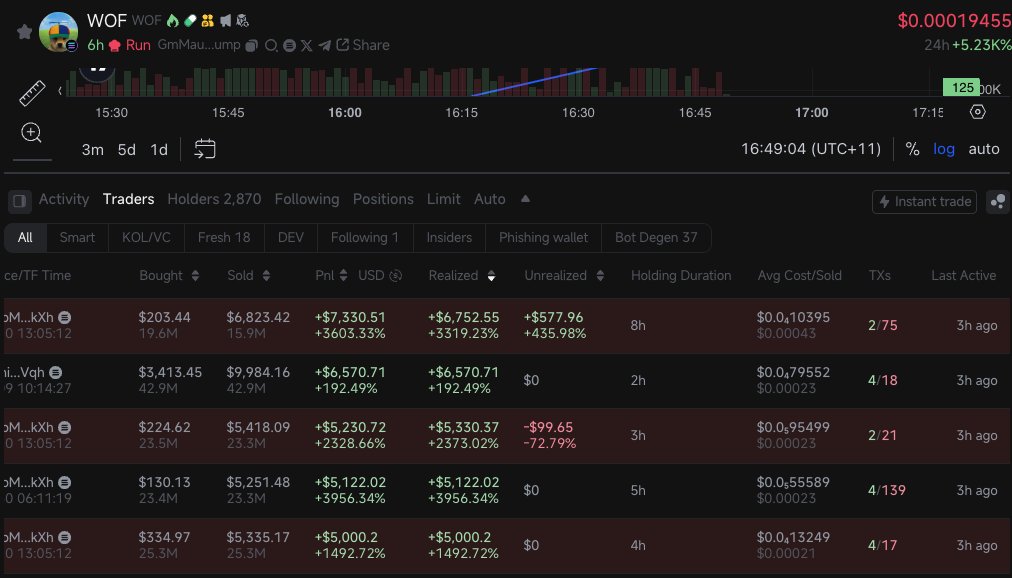Sort by the Unrealized column arrows
This screenshot has height=578, width=1012.
click(x=600, y=275)
